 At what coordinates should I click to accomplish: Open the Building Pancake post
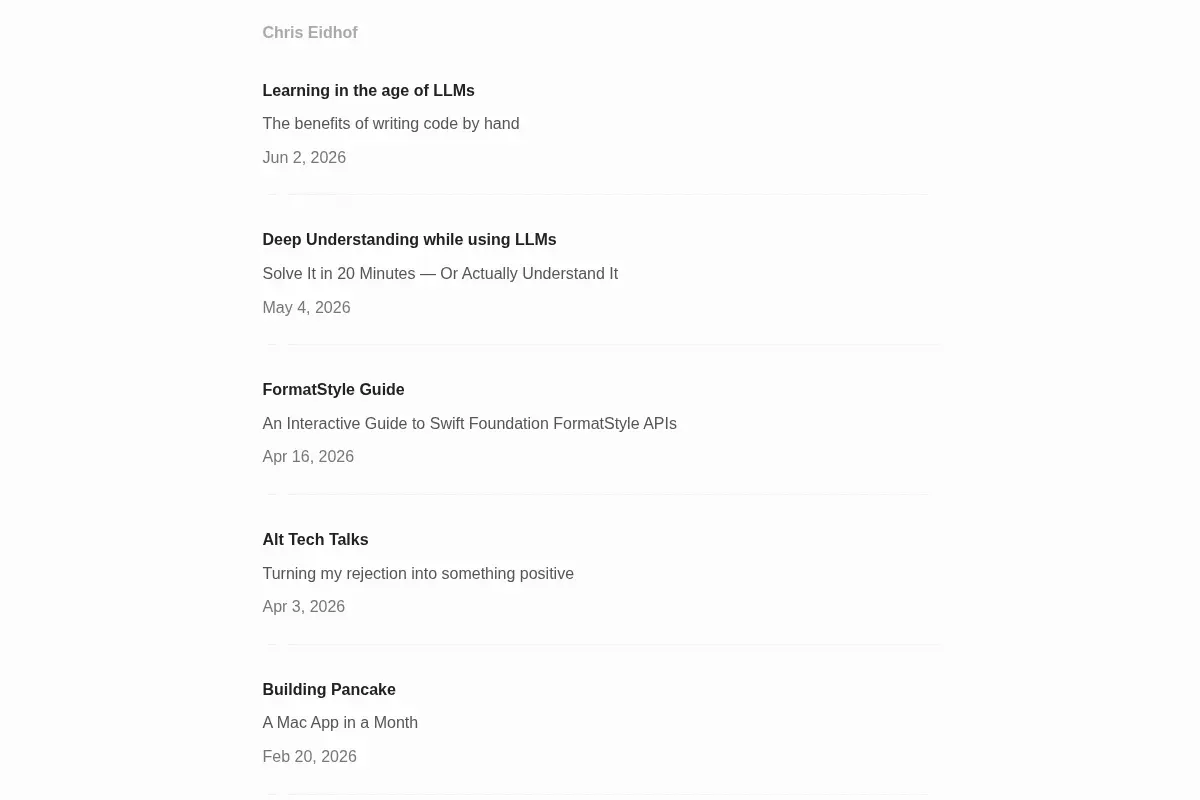[x=329, y=690]
